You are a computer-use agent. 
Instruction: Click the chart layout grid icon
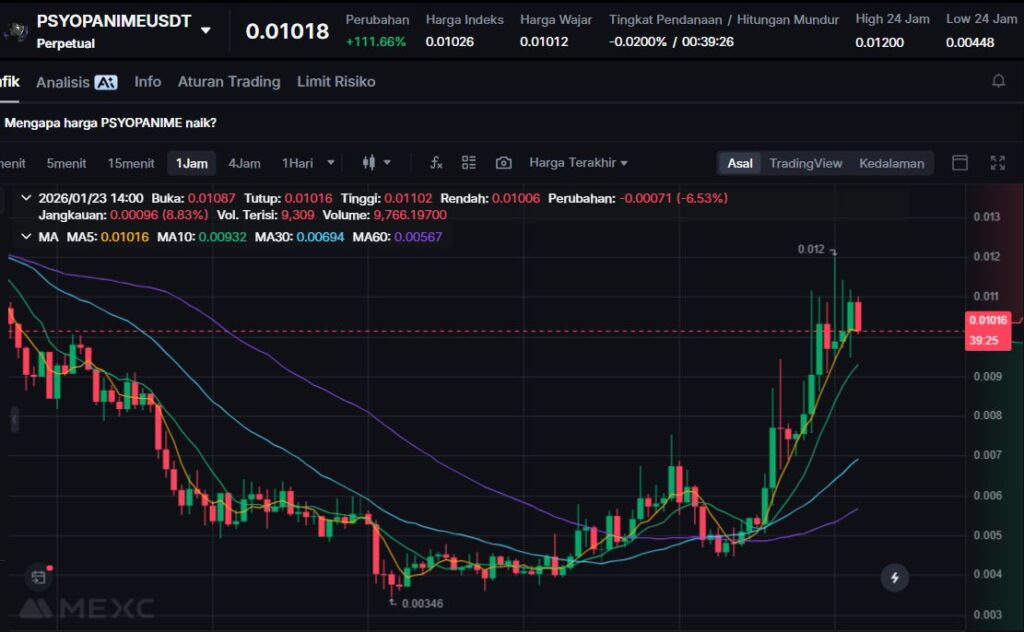pyautogui.click(x=469, y=163)
